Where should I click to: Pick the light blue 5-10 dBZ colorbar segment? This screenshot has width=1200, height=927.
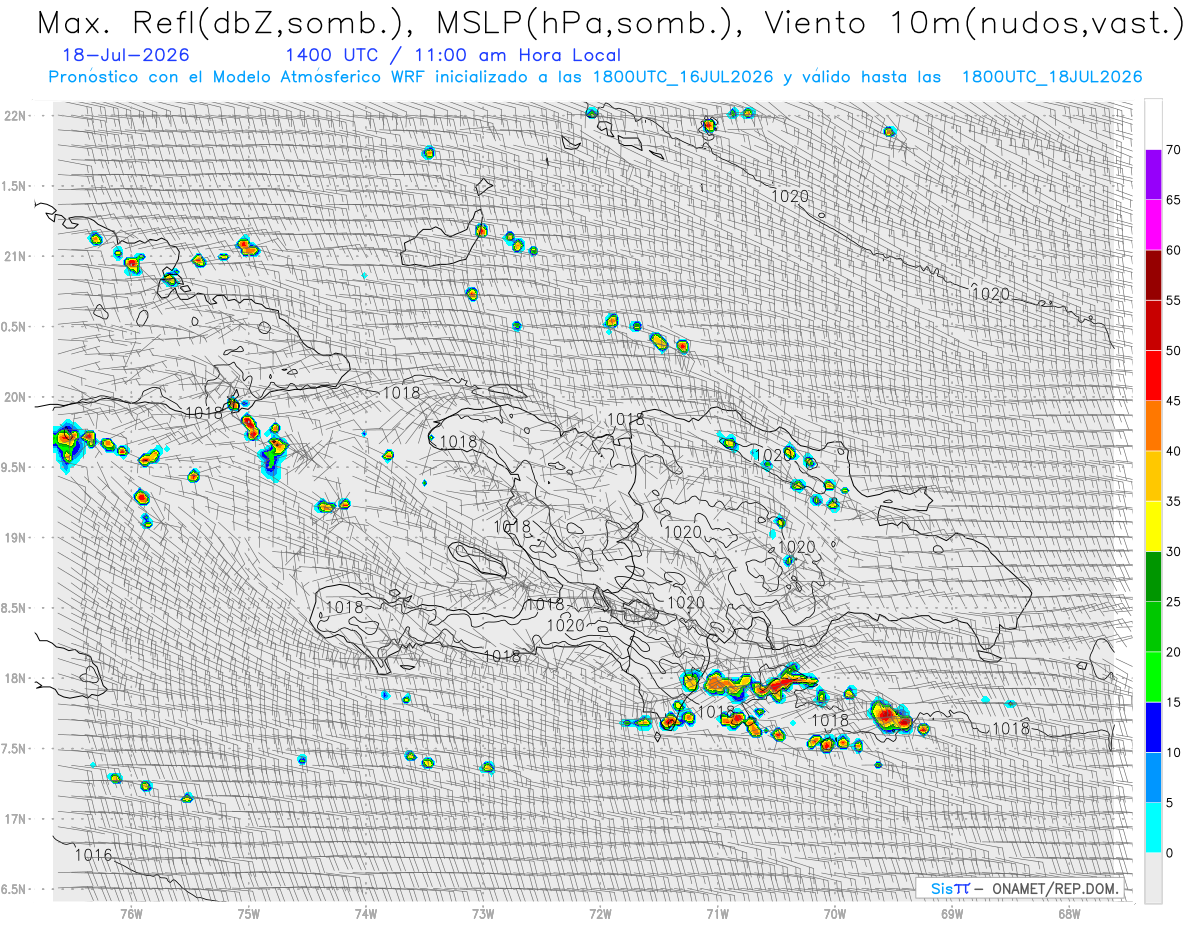[1153, 777]
